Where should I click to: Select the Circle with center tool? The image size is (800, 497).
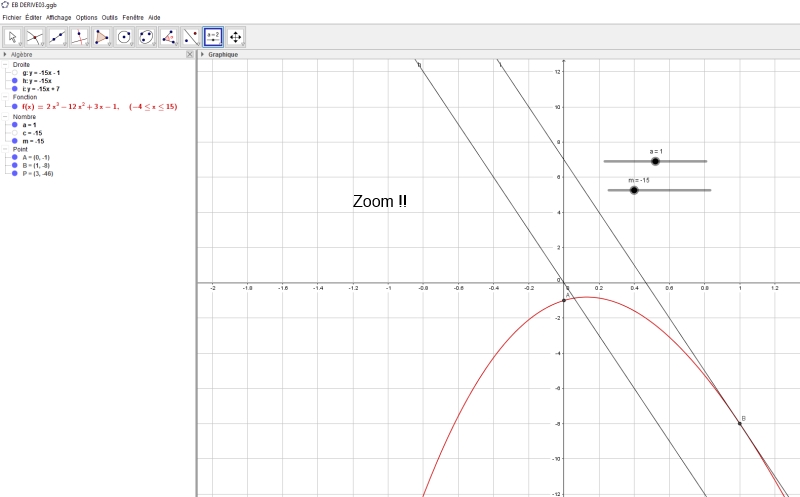[124, 37]
